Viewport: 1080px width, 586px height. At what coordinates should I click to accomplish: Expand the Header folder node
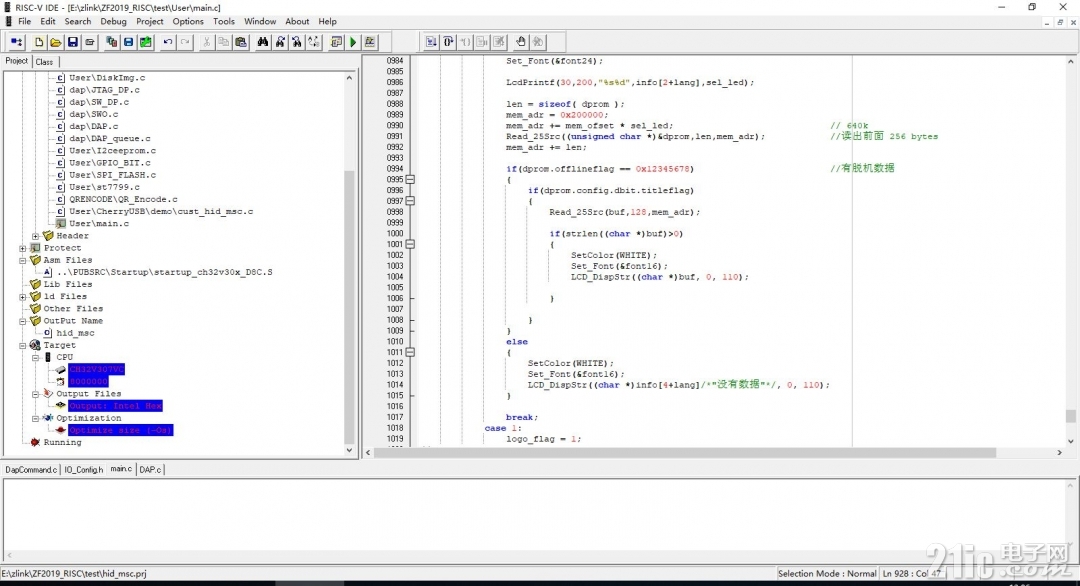tap(35, 236)
